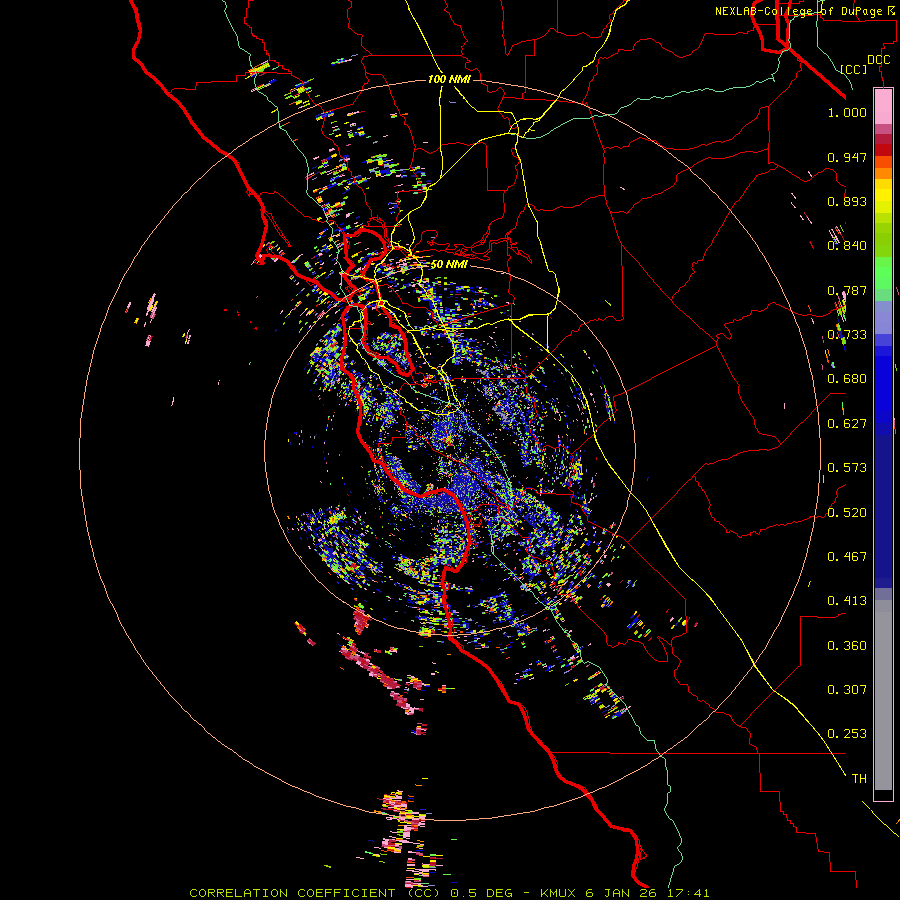
Task: Click the 0.840 scale value
Action: (847, 246)
